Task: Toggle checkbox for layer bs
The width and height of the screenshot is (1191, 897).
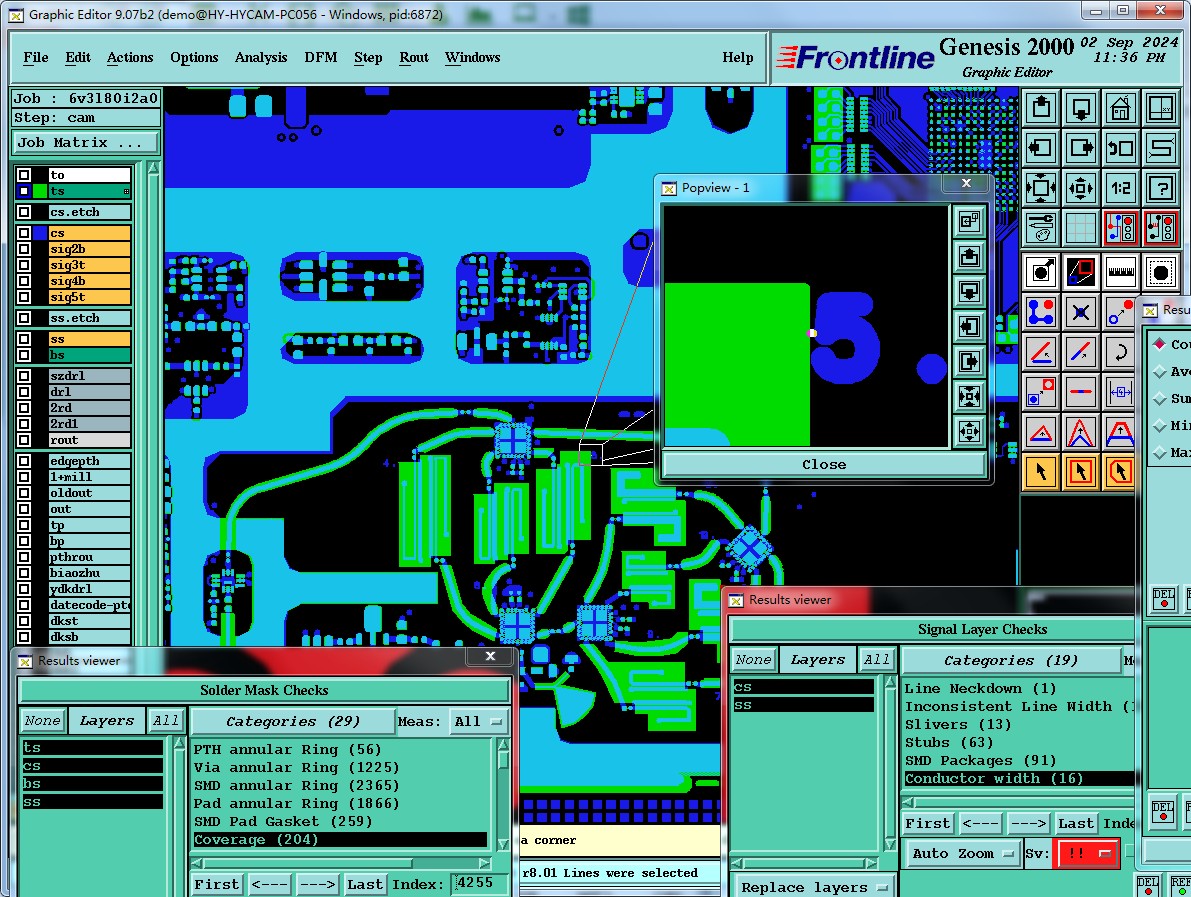Action: click(x=24, y=355)
